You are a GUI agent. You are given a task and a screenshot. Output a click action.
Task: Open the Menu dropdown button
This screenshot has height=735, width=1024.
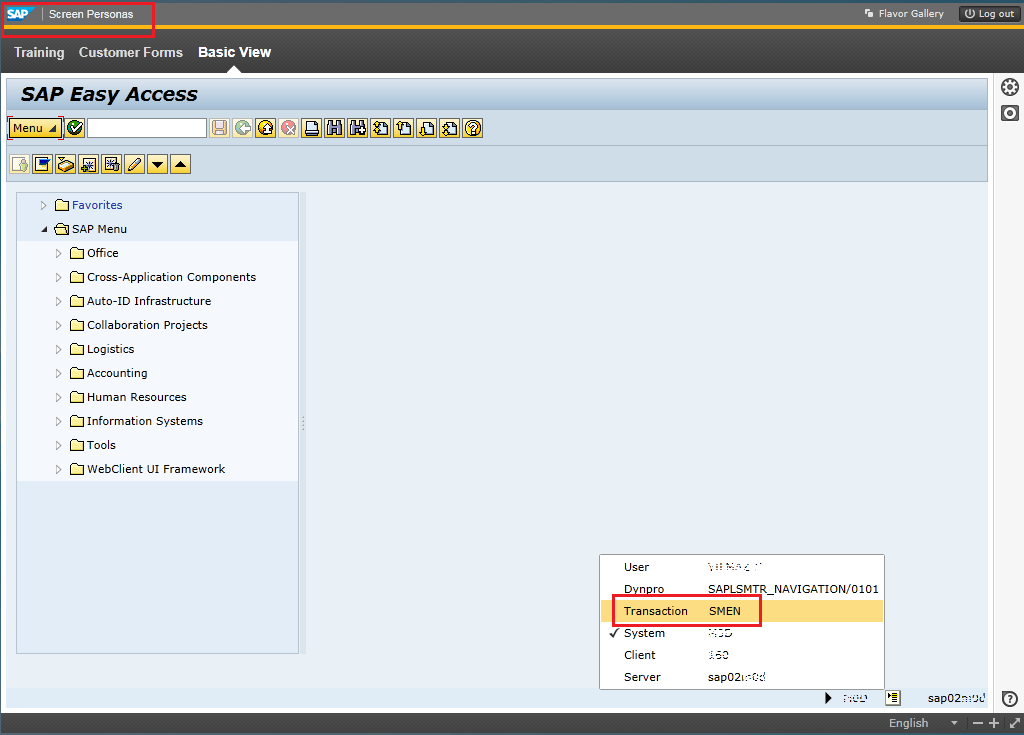click(x=35, y=128)
